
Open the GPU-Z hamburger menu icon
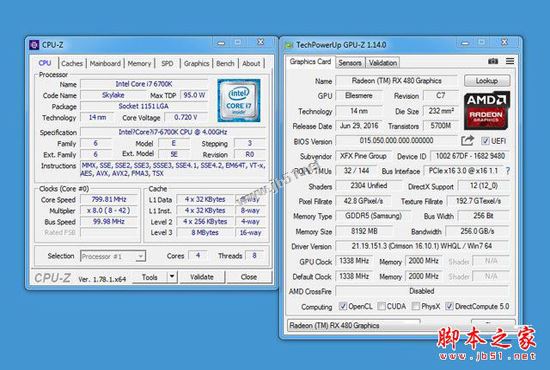[510, 61]
